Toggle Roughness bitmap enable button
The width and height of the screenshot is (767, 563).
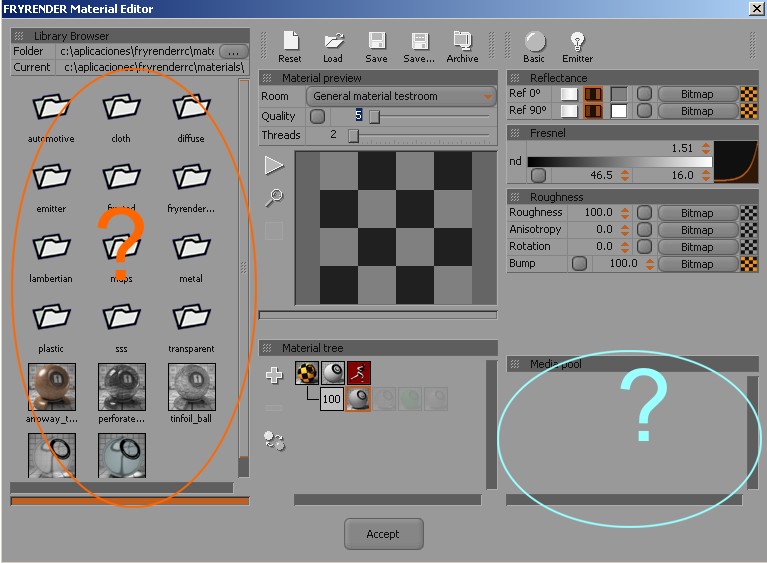(x=644, y=213)
